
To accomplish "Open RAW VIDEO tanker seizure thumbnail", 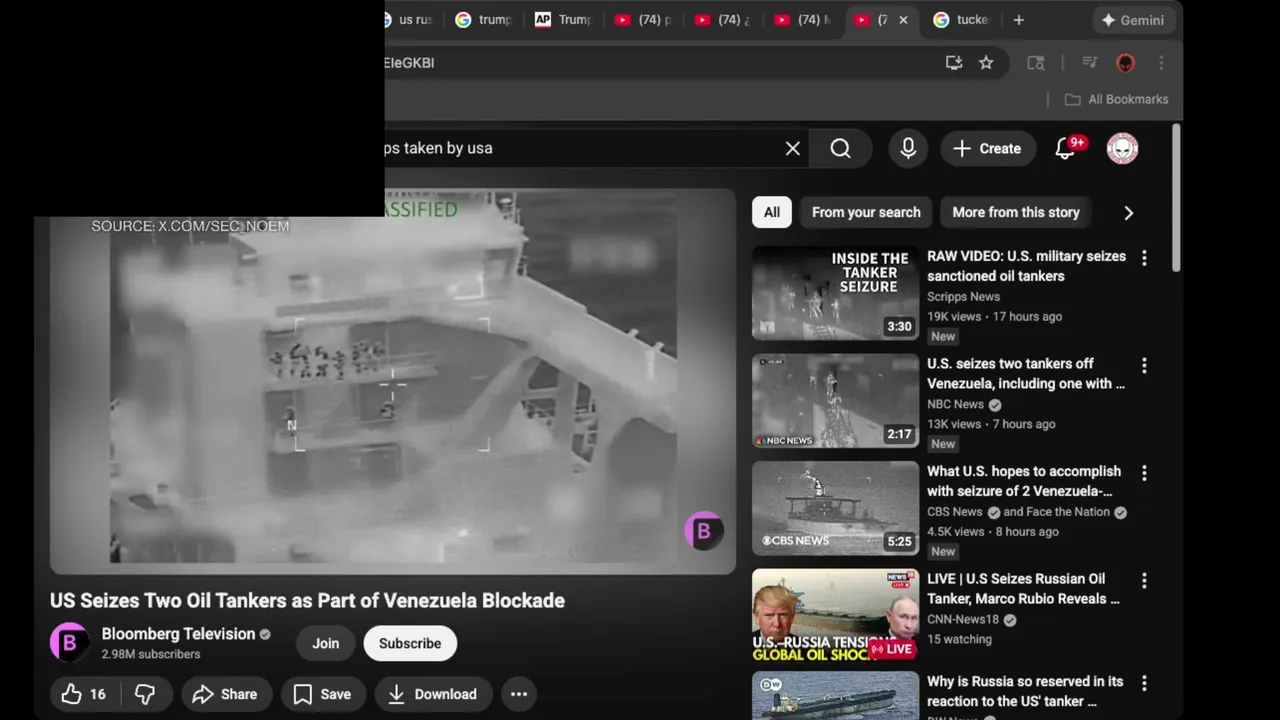I will pos(835,293).
